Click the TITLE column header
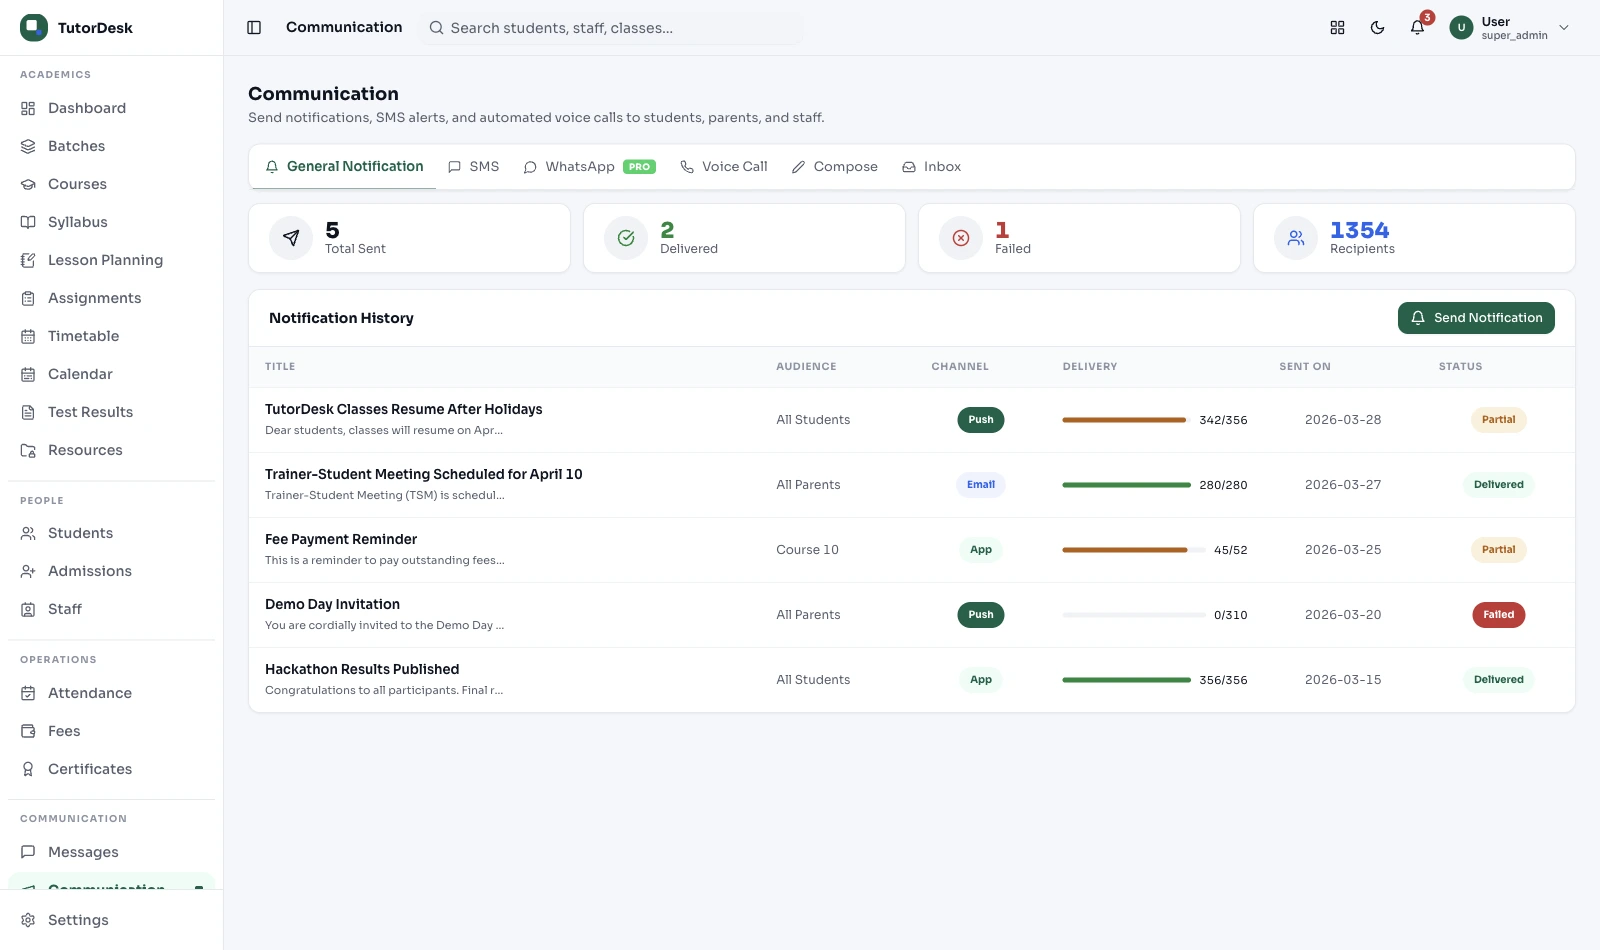Viewport: 1600px width, 950px height. coord(280,367)
